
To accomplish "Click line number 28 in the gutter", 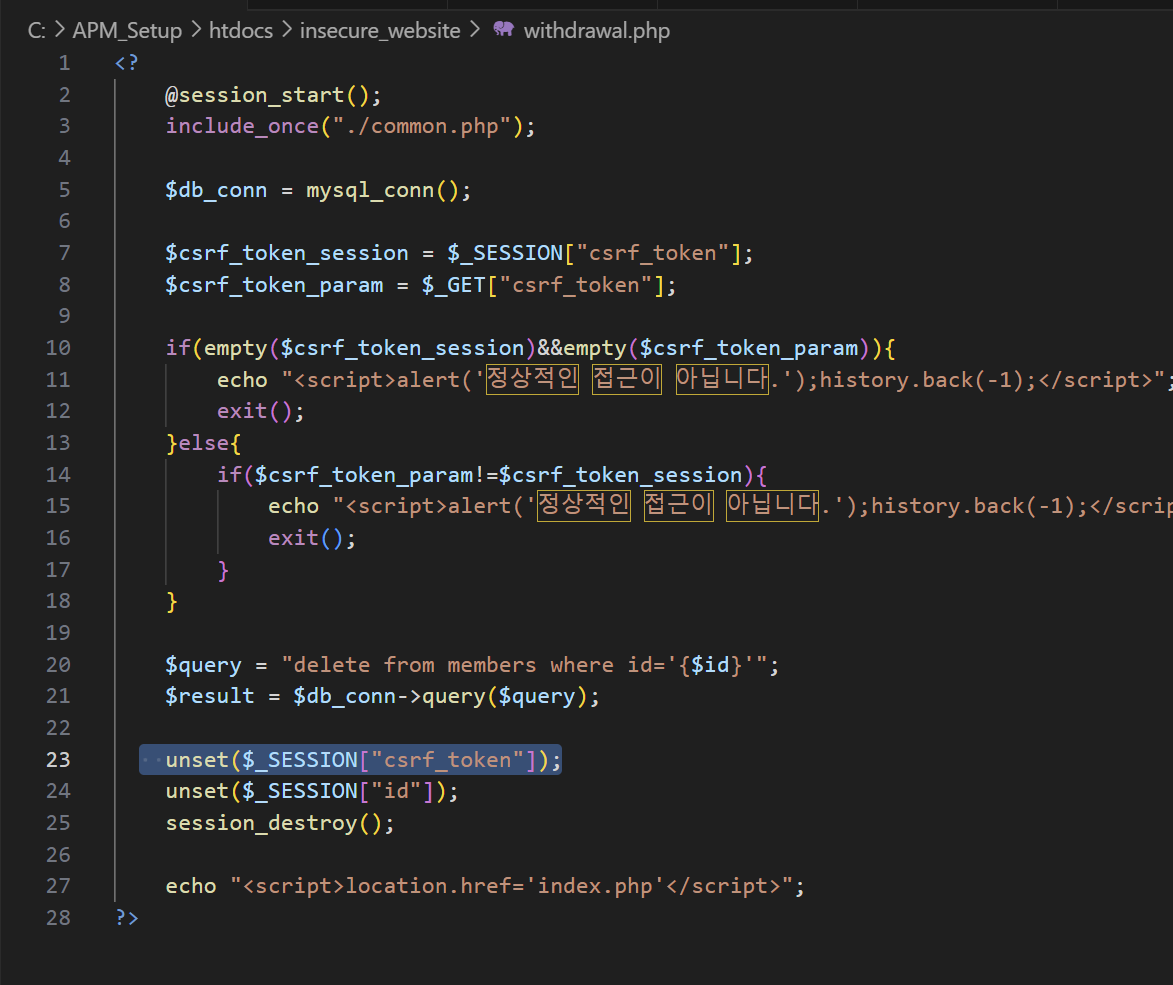I will pos(58,918).
